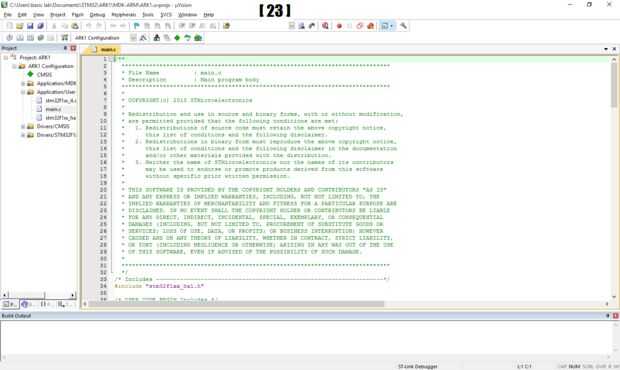Open Options for Target wand icon

143,38
